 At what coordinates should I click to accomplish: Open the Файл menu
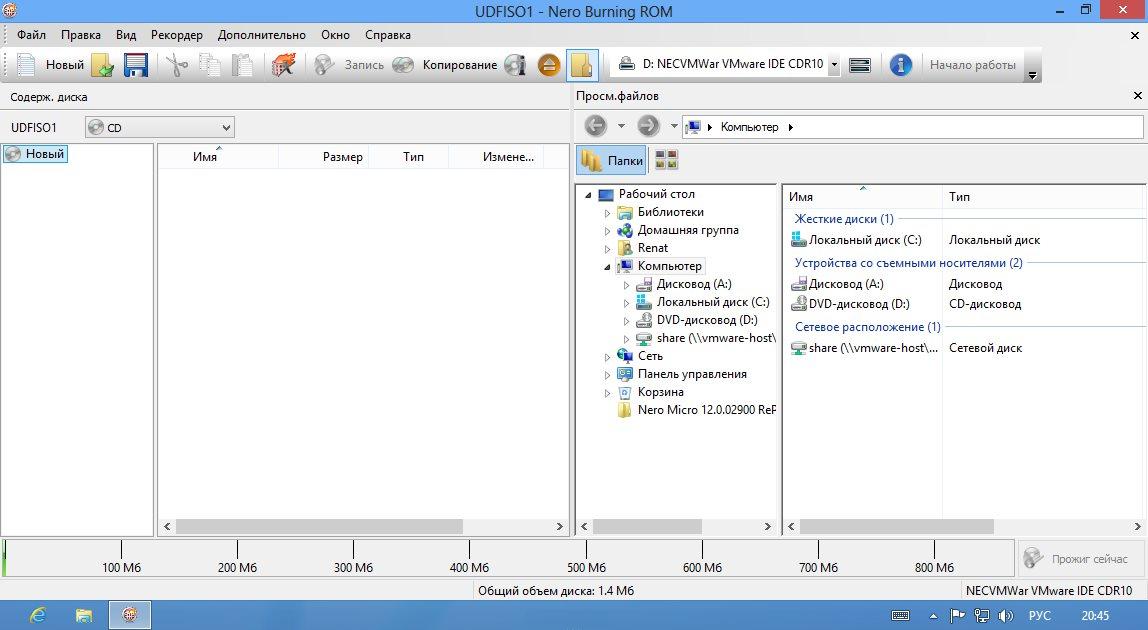tap(31, 34)
